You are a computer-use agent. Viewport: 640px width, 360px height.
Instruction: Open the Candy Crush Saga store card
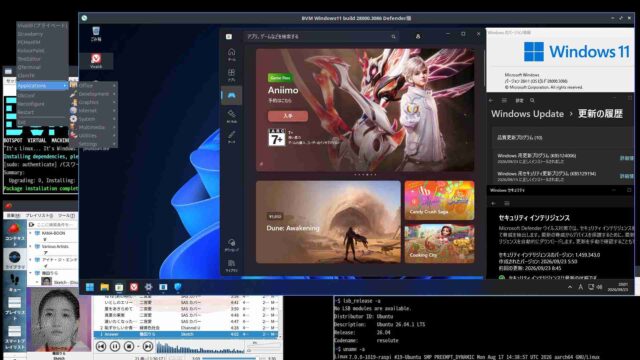[x=439, y=200]
